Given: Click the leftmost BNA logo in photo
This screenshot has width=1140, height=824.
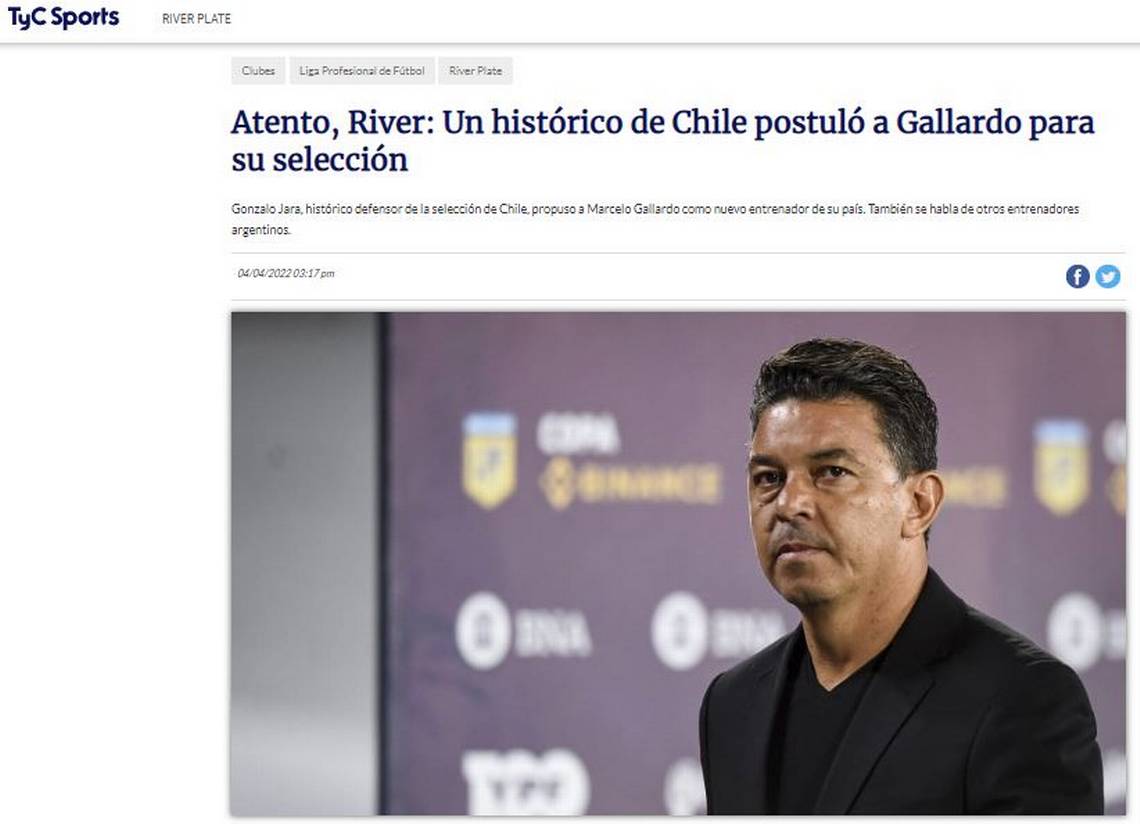Looking at the screenshot, I should point(523,631).
